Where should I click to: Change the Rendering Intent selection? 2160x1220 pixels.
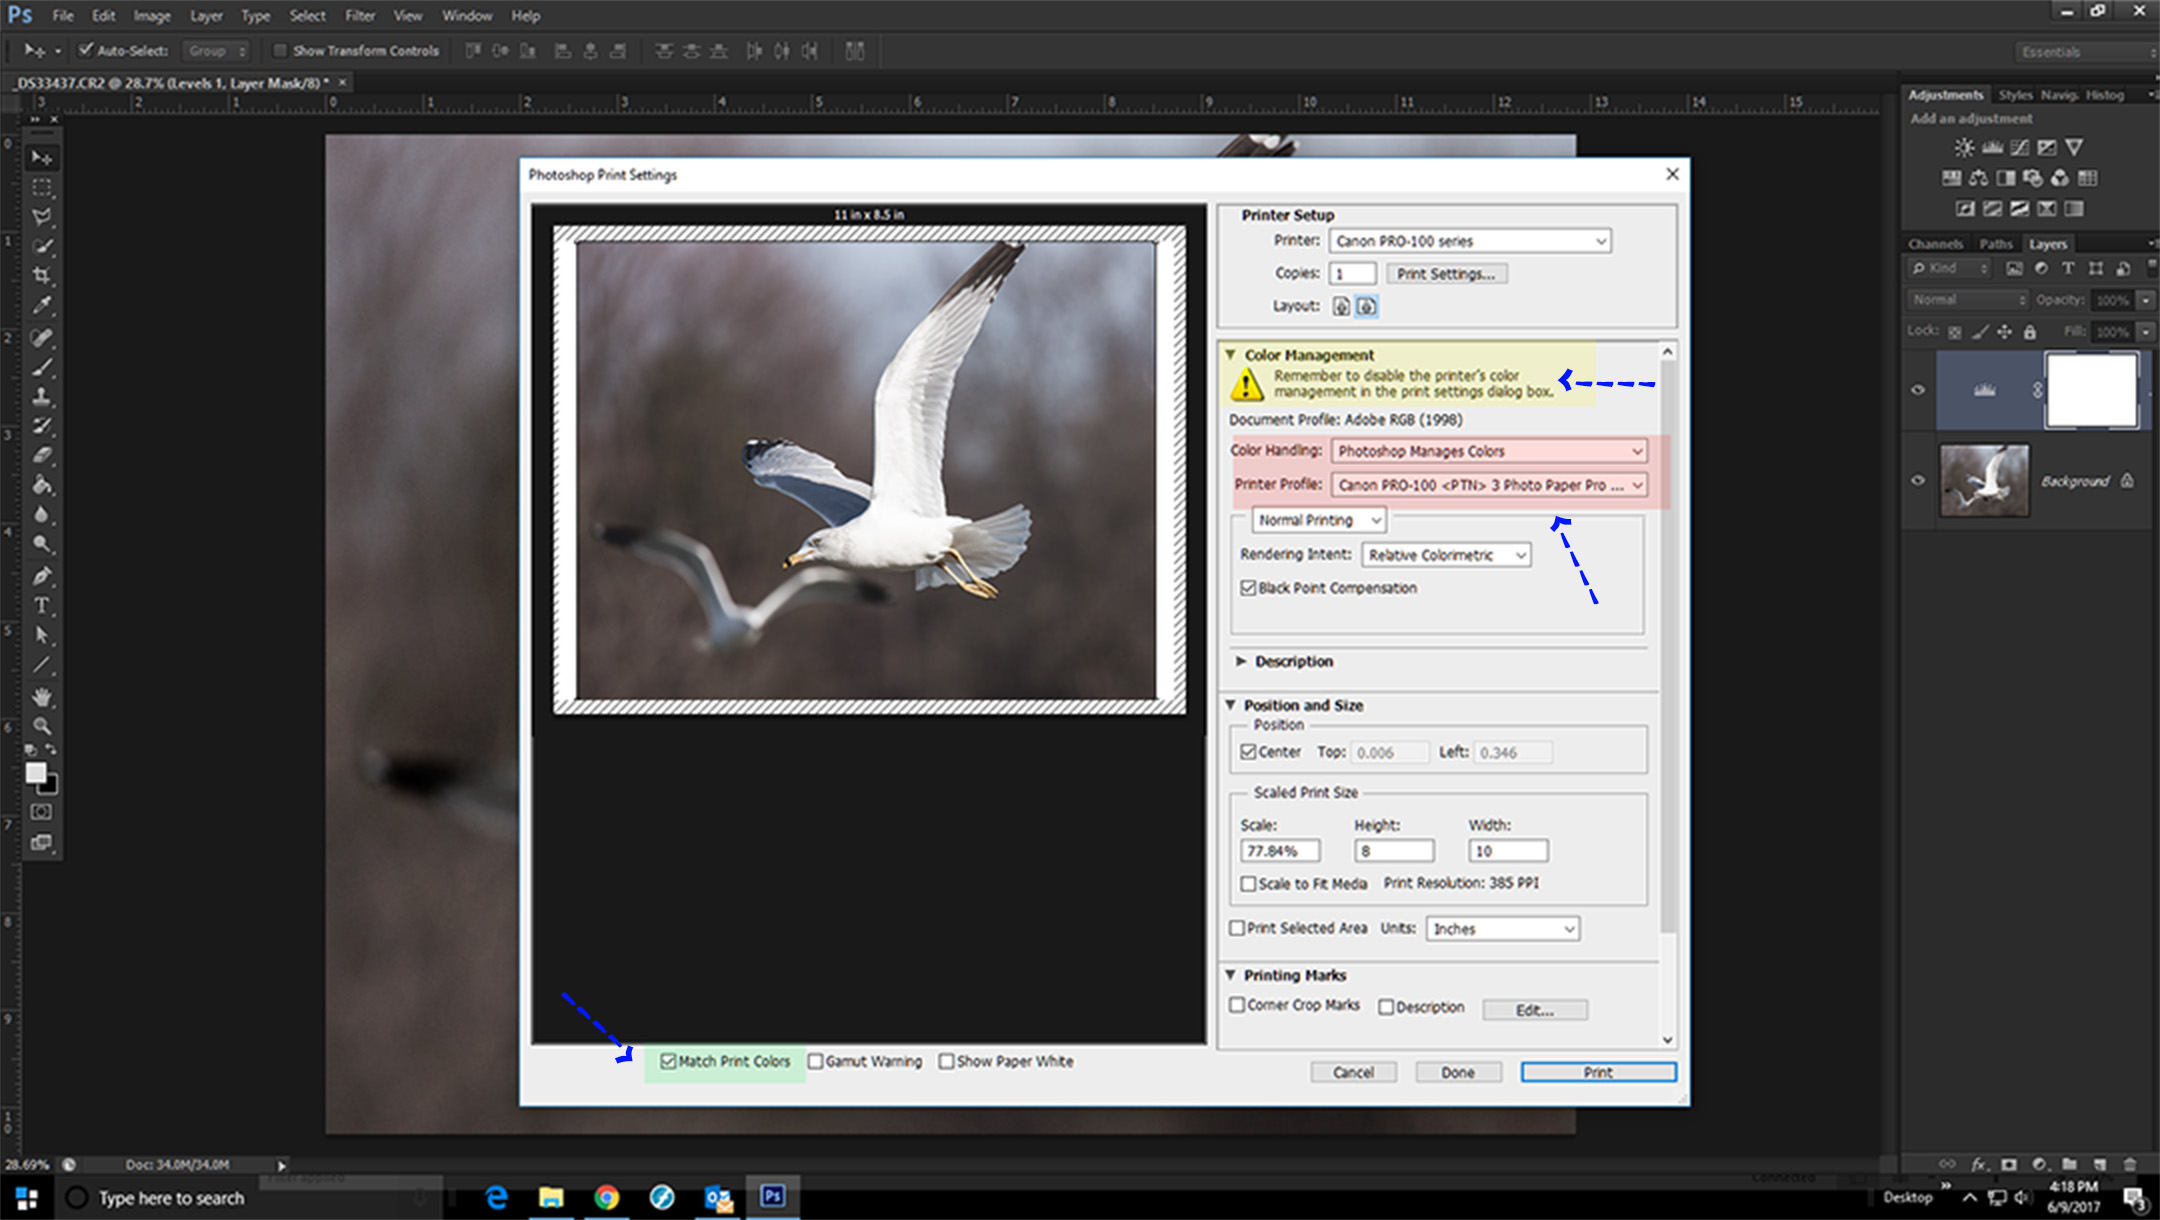pyautogui.click(x=1444, y=555)
